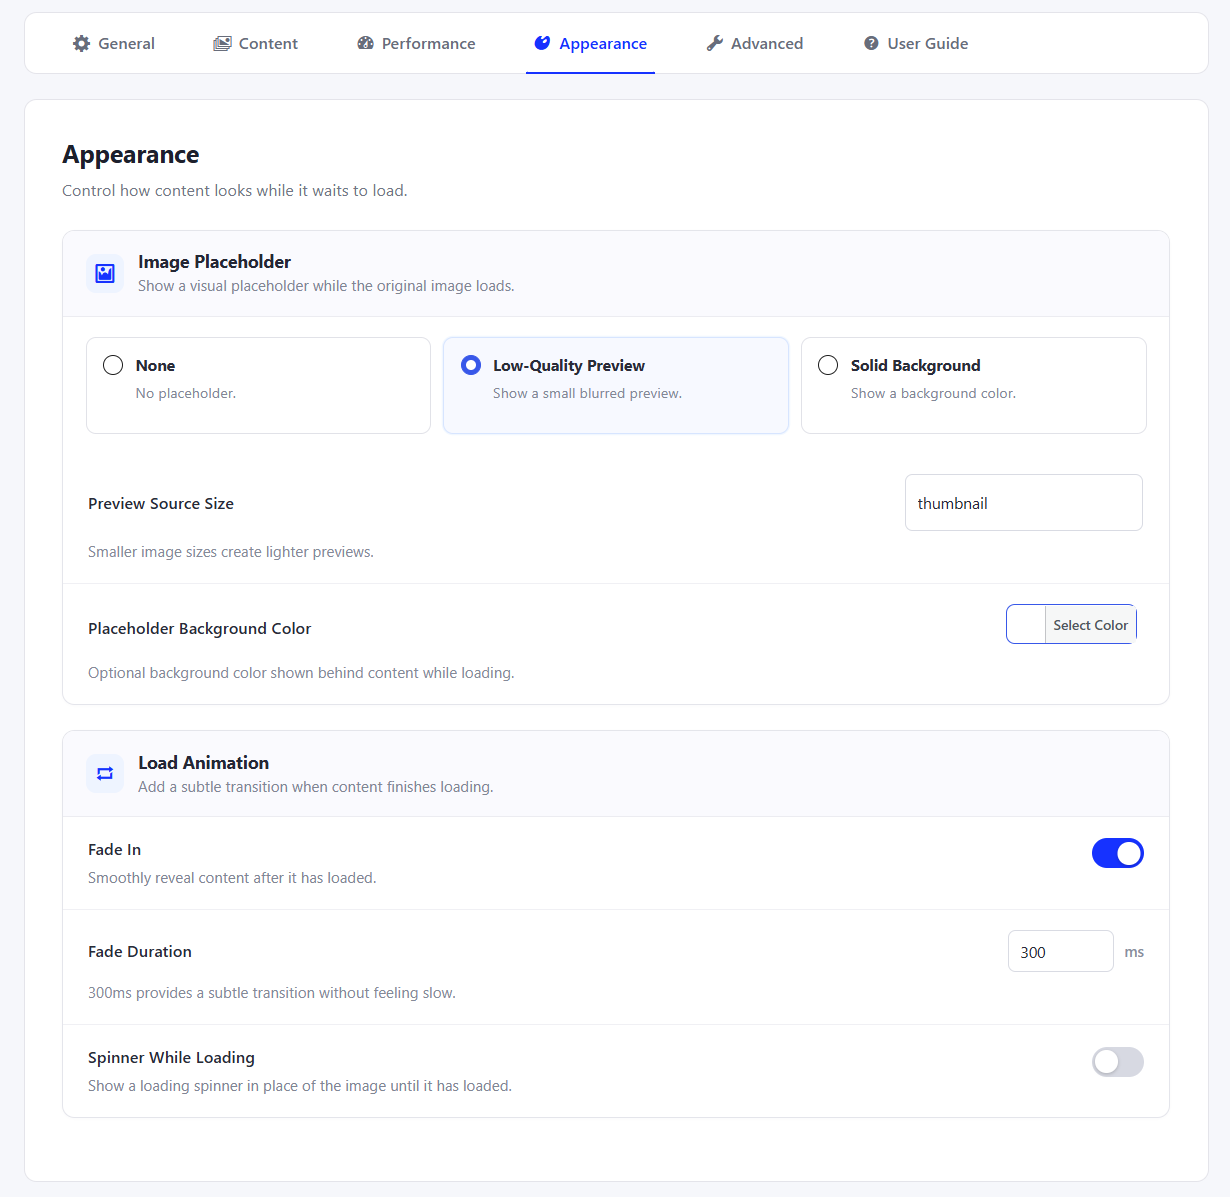Click the Fade Duration label
Image resolution: width=1230 pixels, height=1197 pixels.
[x=140, y=952]
